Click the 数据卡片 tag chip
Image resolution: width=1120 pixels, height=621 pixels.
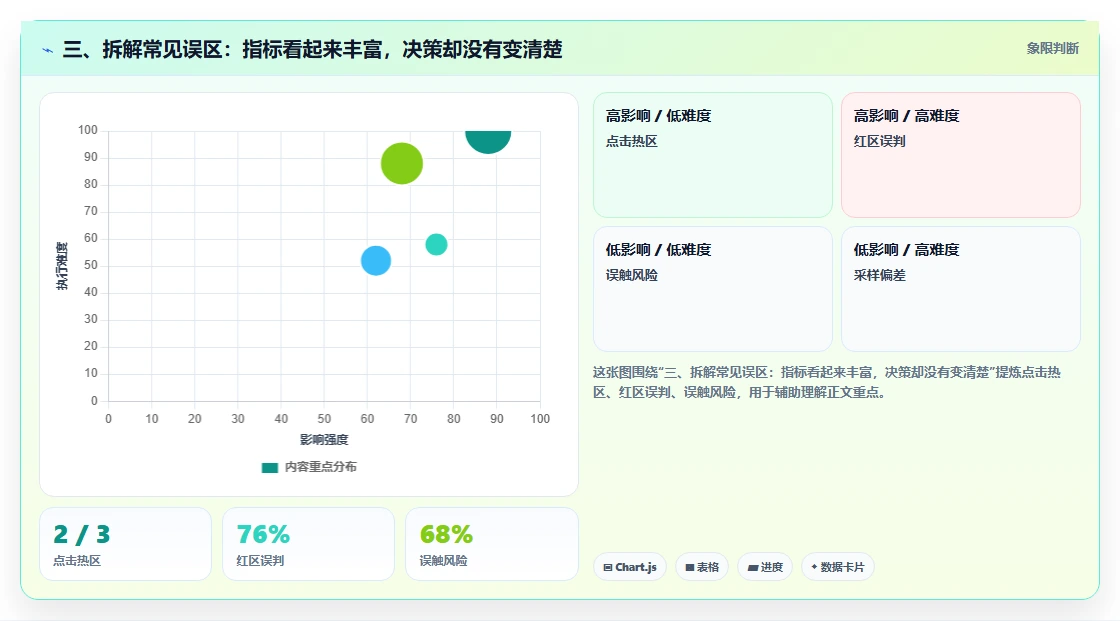(x=838, y=567)
